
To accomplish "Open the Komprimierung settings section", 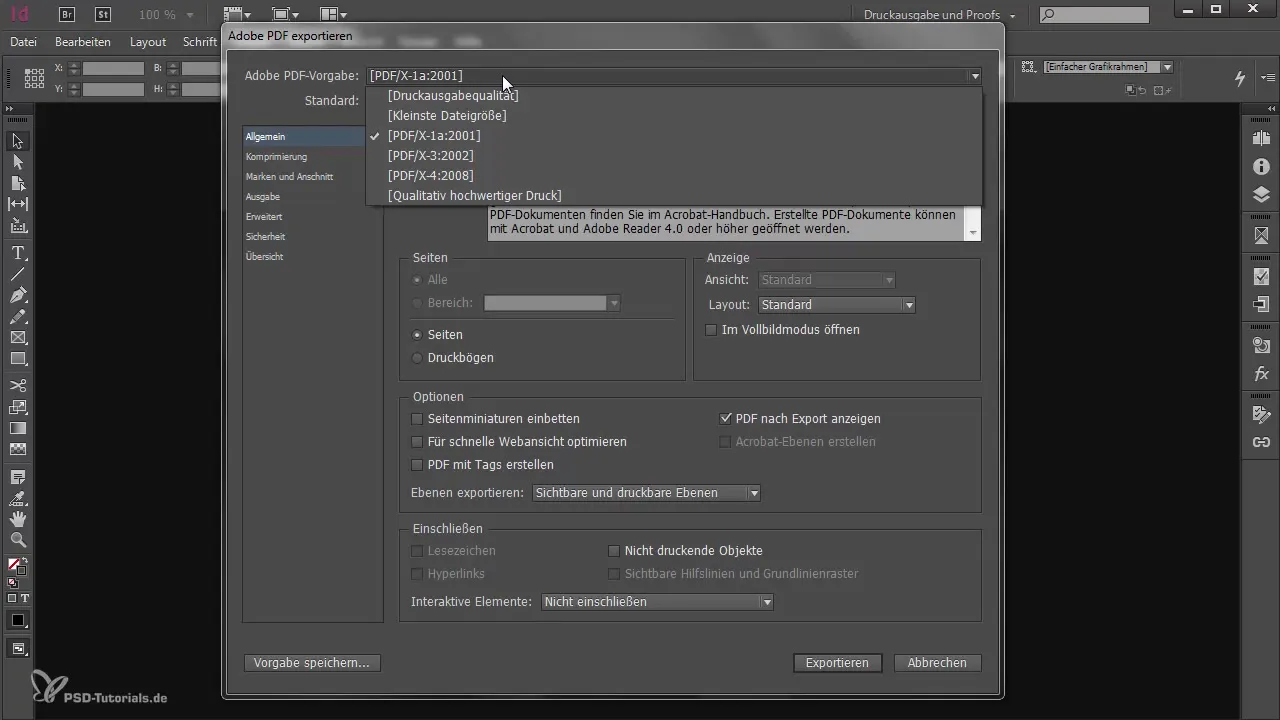I will (x=276, y=157).
